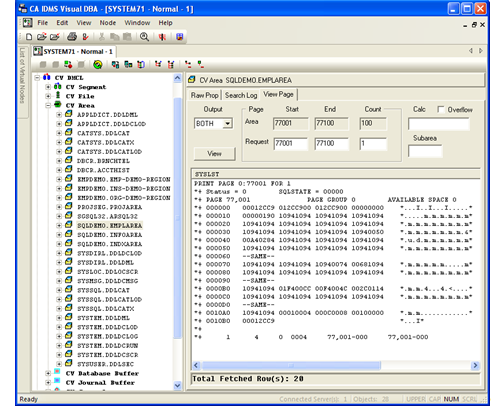This screenshot has width=491, height=415.
Task: Click the first teal window icon after refresh
Action: [x=115, y=64]
